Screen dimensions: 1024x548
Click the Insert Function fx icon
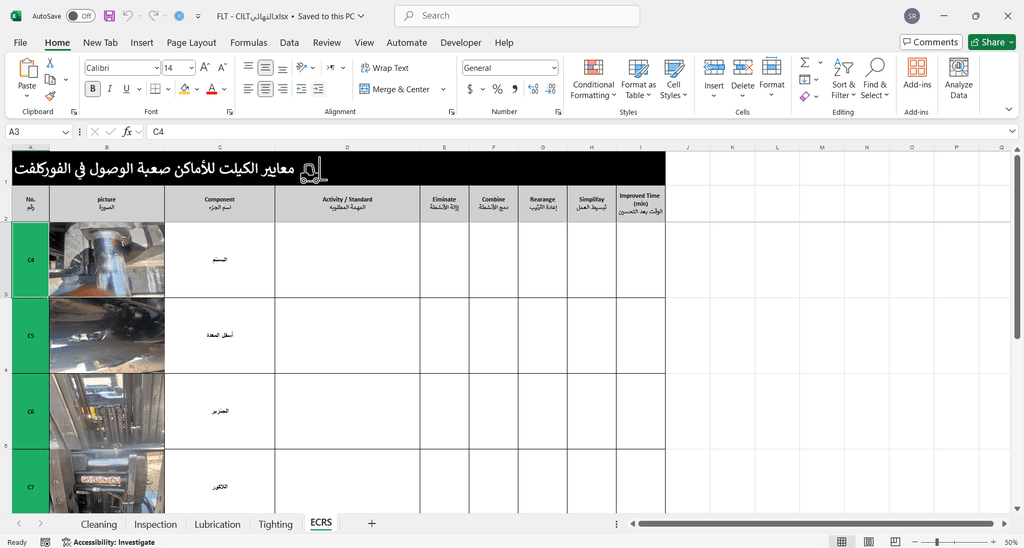tap(129, 132)
